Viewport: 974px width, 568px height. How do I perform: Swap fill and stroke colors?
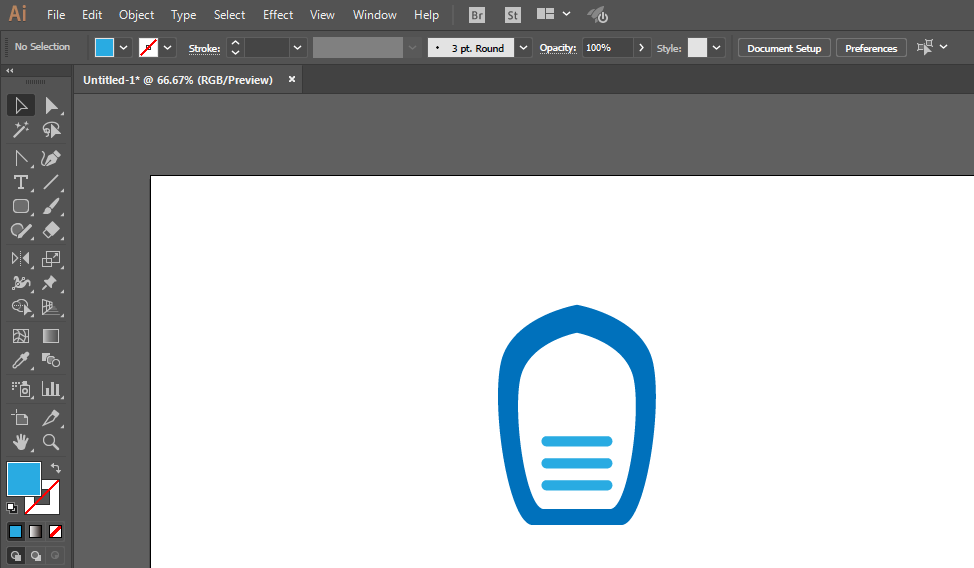pos(55,468)
